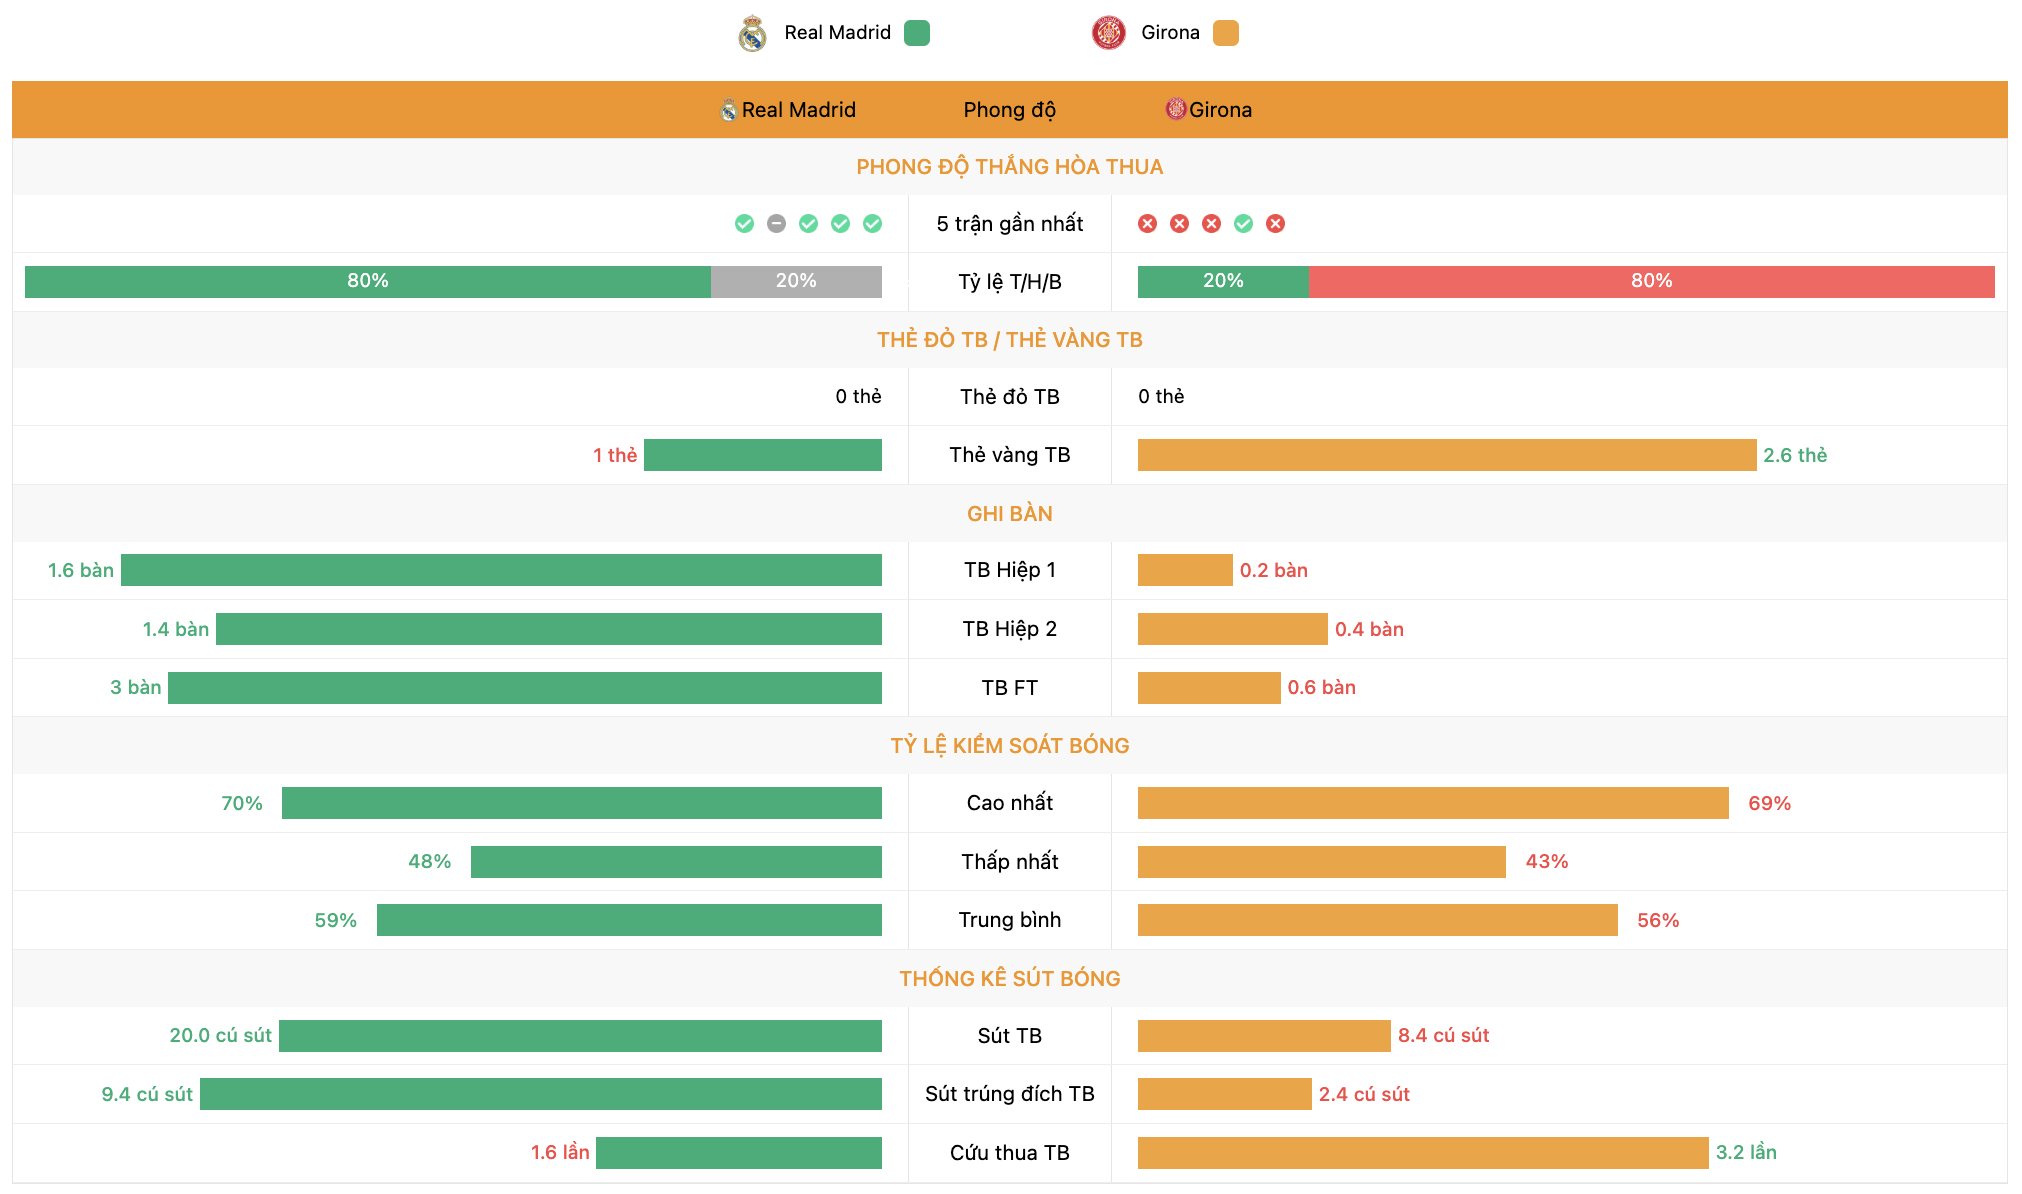Click the GHI BÀN section heading
2022x1194 pixels.
coord(1009,514)
